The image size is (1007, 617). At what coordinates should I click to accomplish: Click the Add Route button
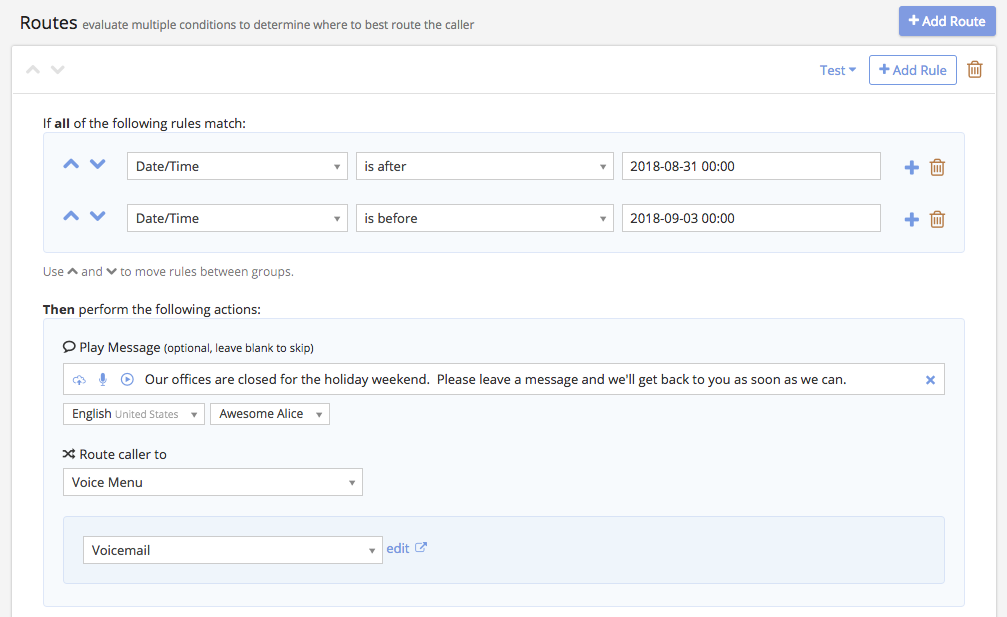click(x=946, y=20)
